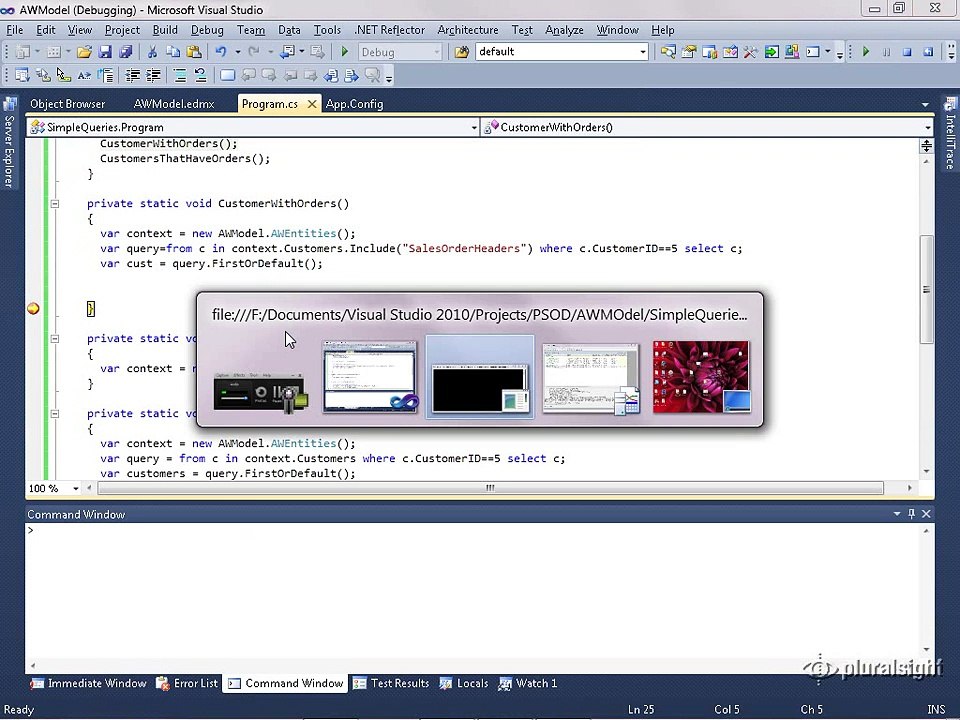
Task: Expand the Server Explorer side panel
Action: (9, 143)
